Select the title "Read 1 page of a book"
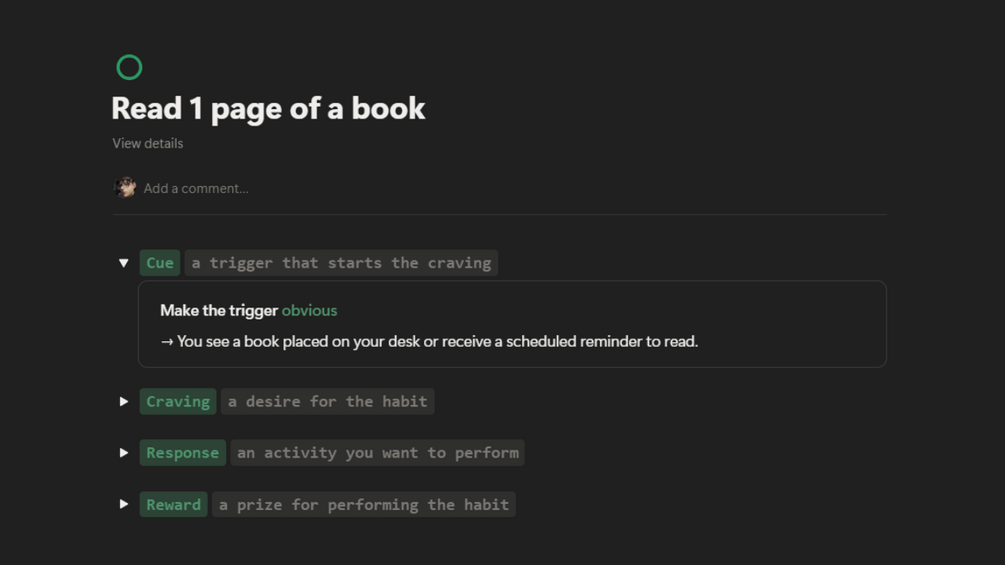This screenshot has height=565, width=1005. point(268,108)
